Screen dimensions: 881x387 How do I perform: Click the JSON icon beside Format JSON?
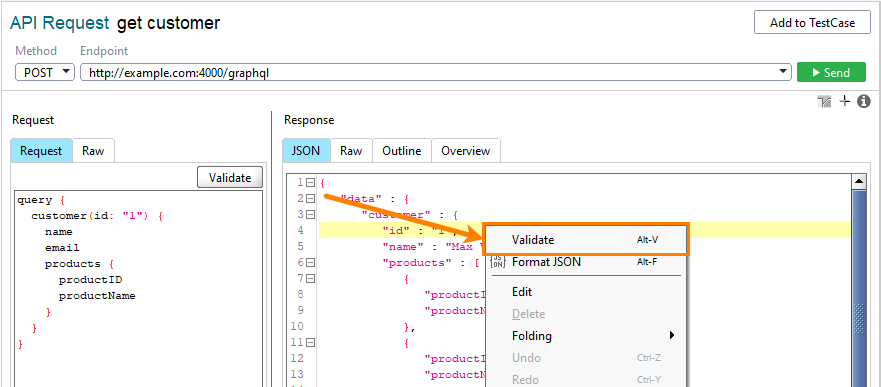click(498, 262)
